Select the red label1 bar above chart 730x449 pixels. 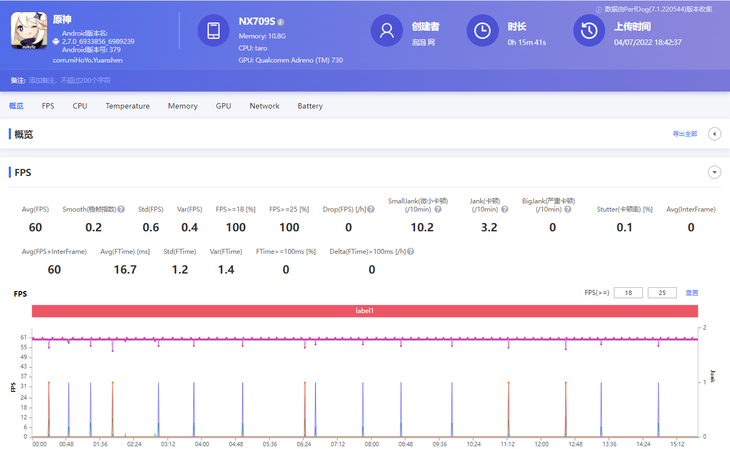point(365,311)
